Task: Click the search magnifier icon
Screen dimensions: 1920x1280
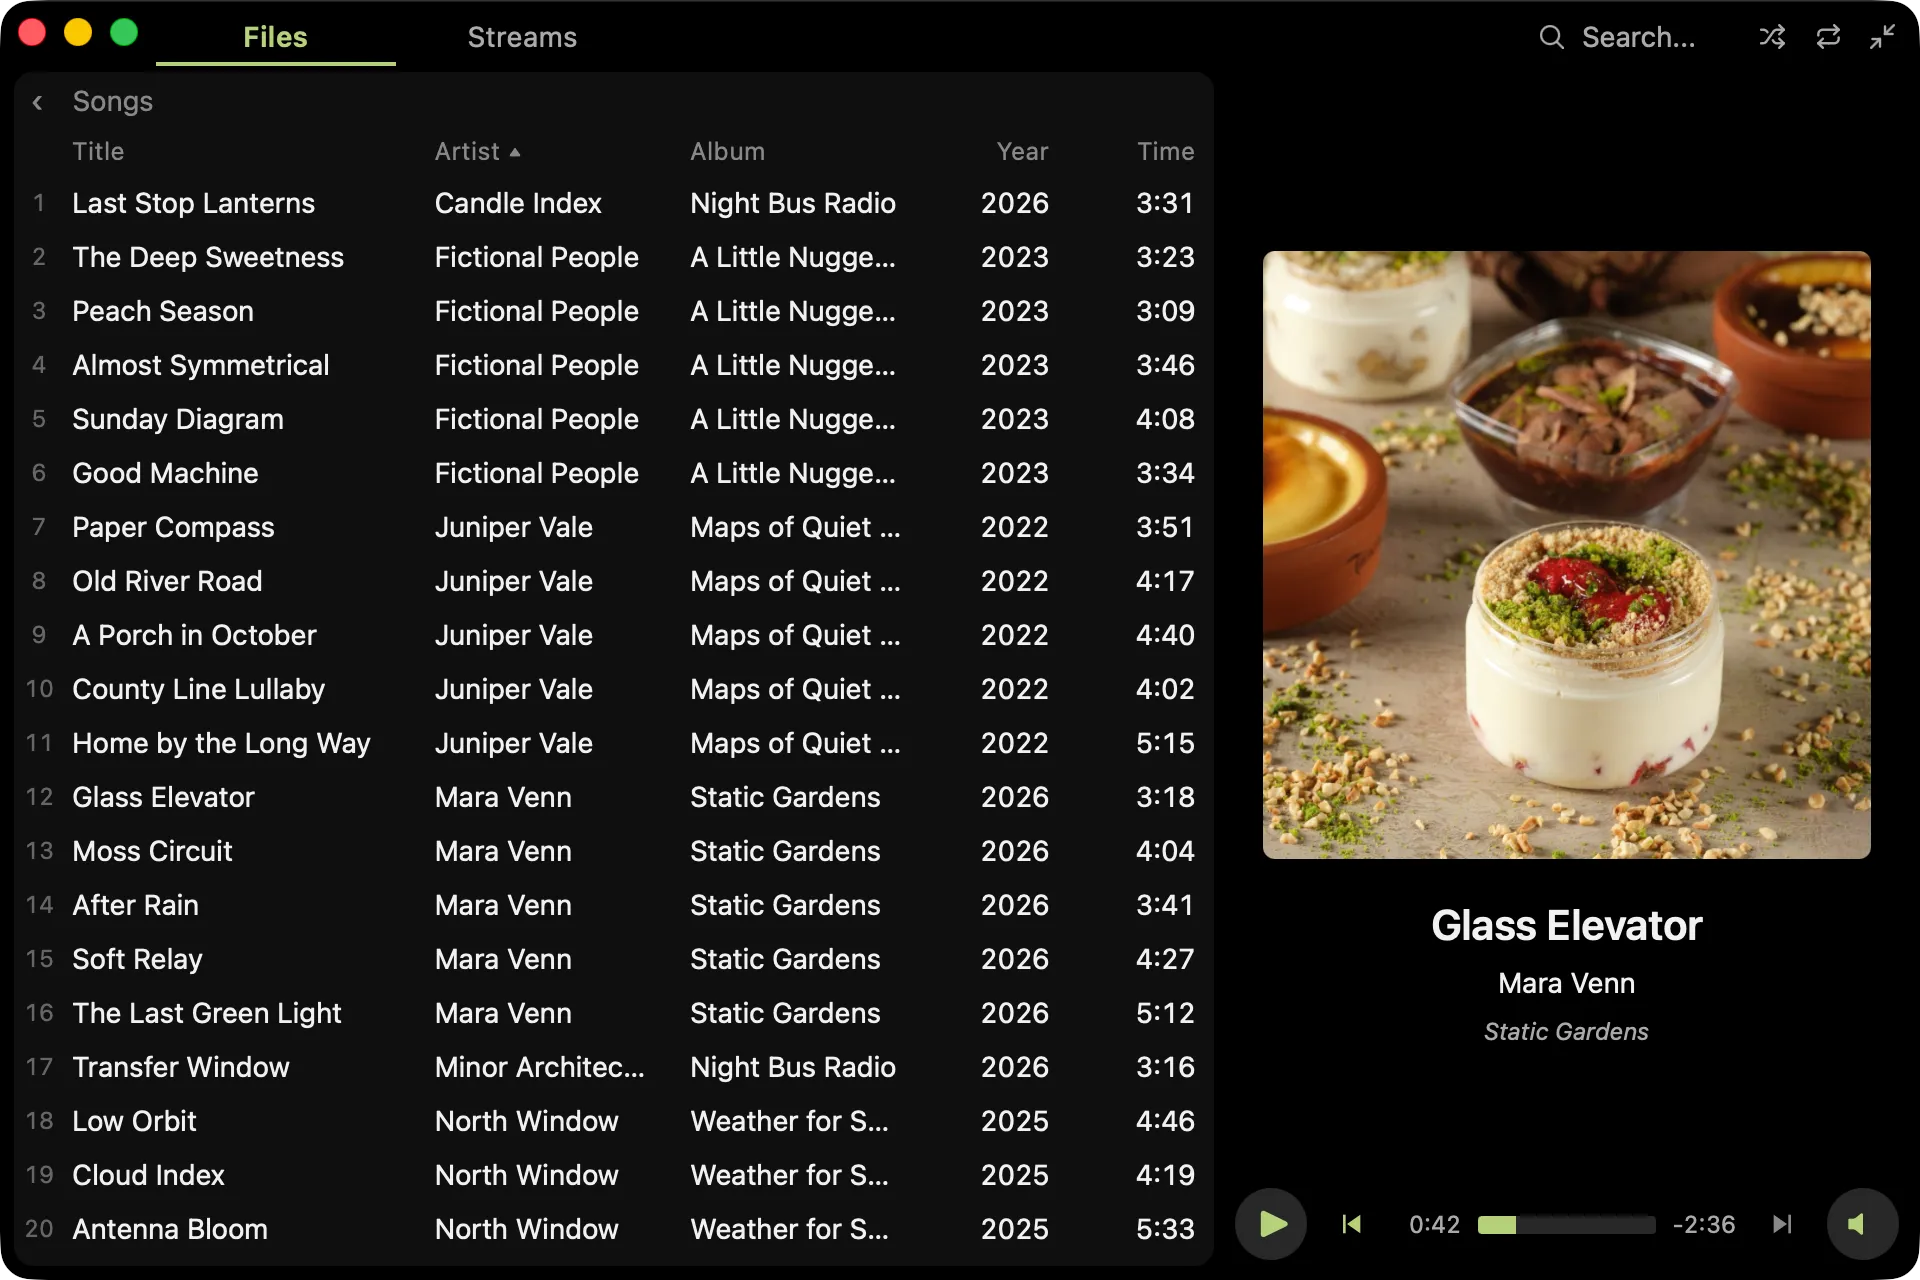Action: 1551,38
